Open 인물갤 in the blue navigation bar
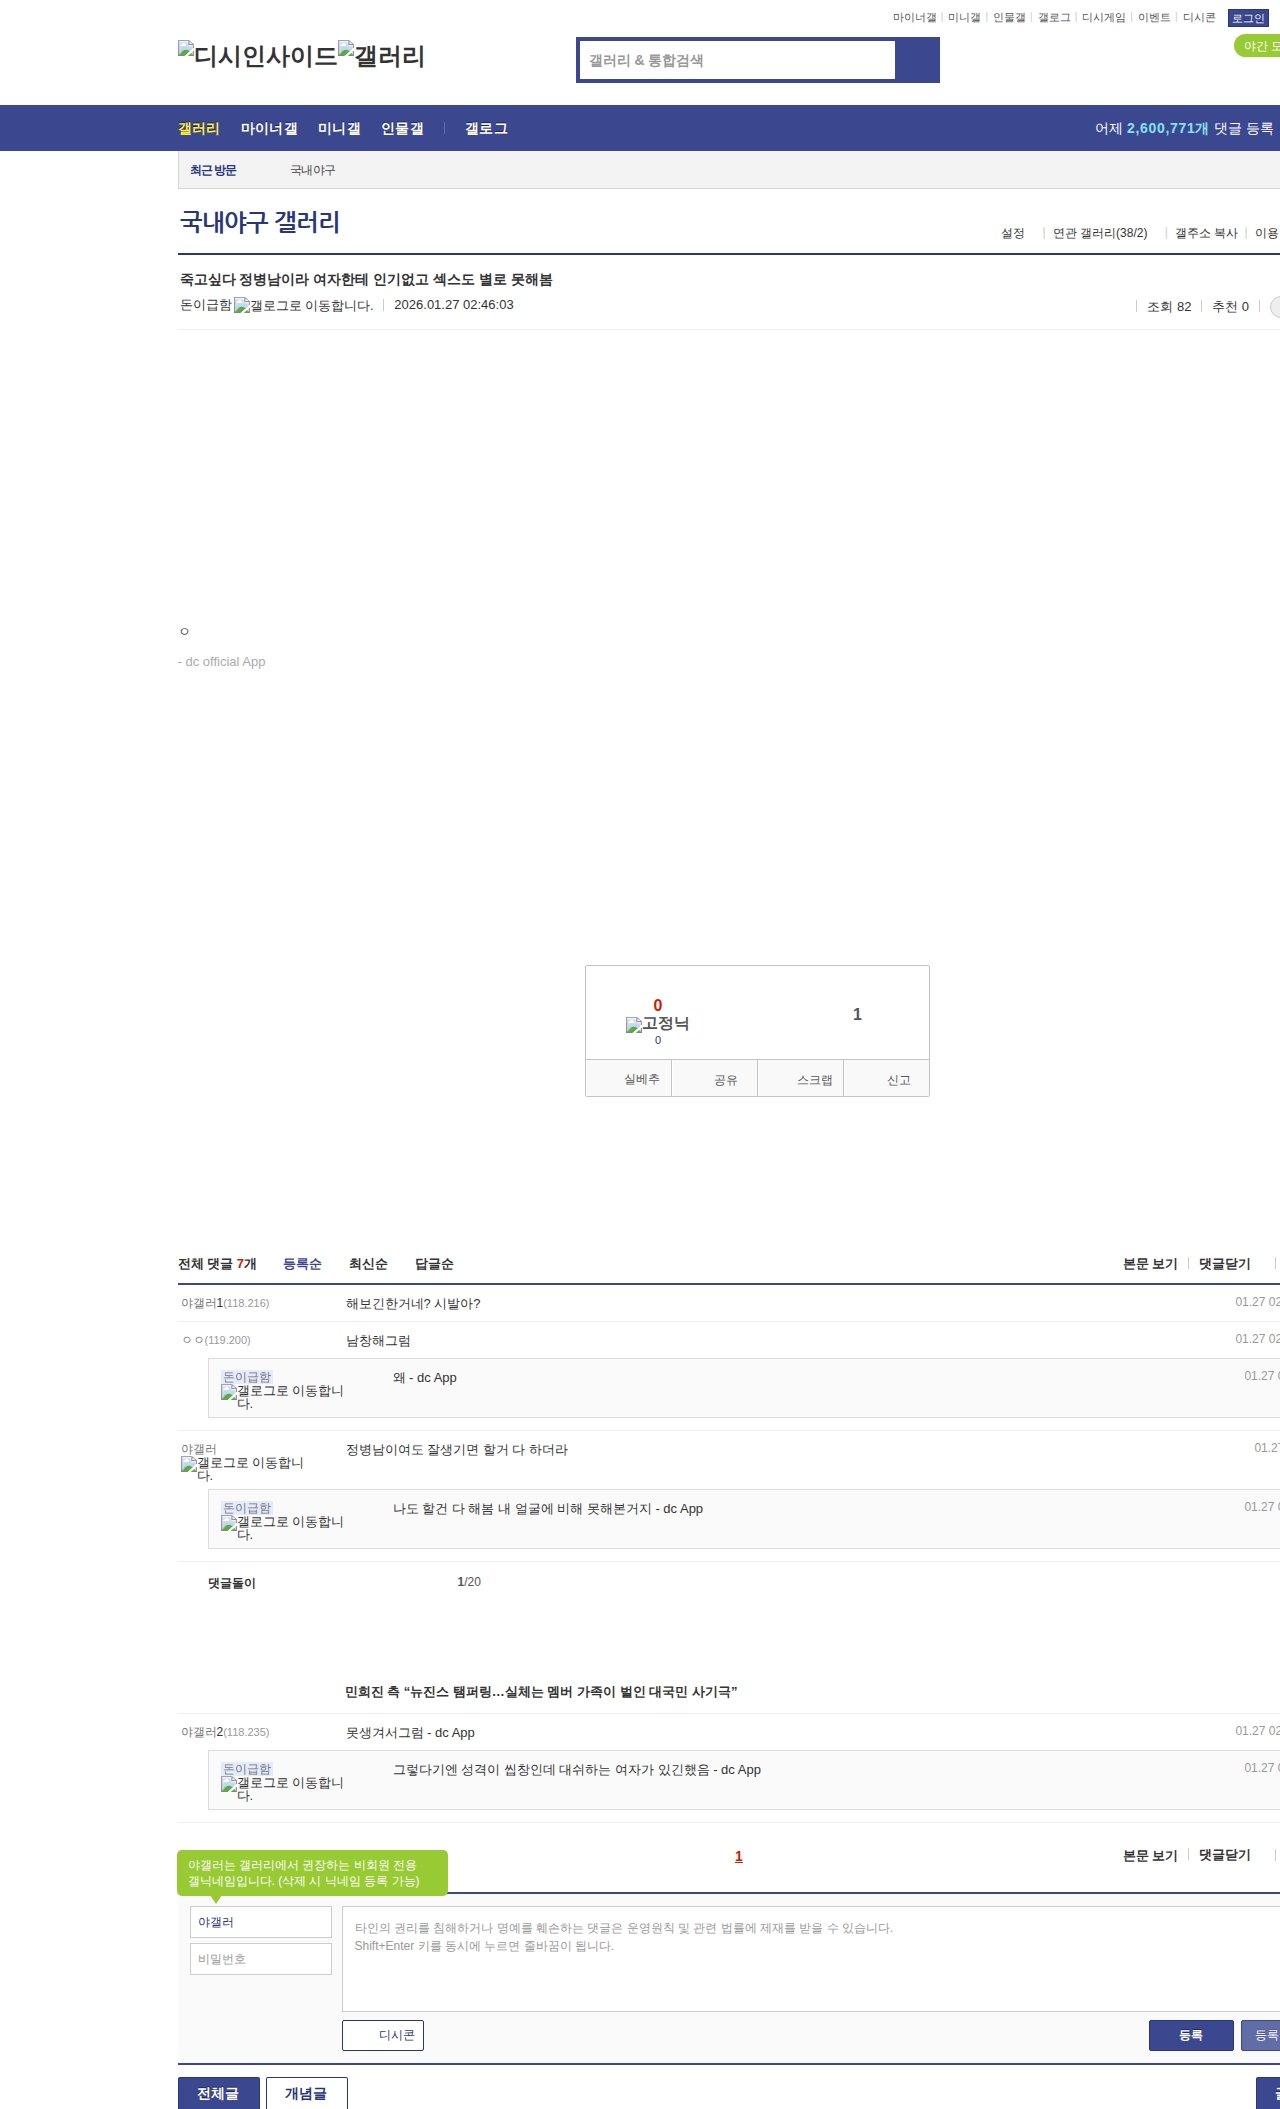1280x2109 pixels. click(402, 128)
